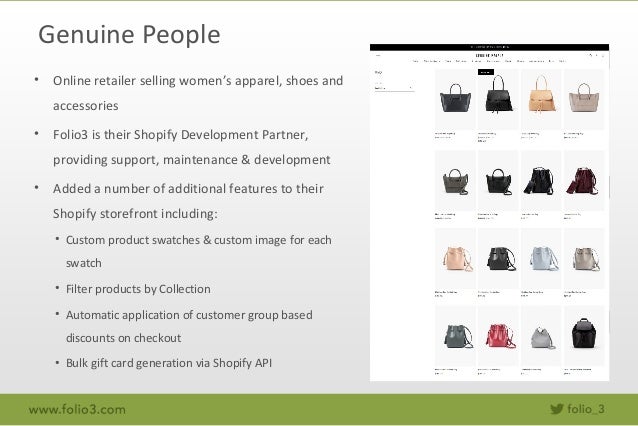Click the light taupe tote bag thumbnail
The height and width of the screenshot is (426, 638).
[583, 99]
